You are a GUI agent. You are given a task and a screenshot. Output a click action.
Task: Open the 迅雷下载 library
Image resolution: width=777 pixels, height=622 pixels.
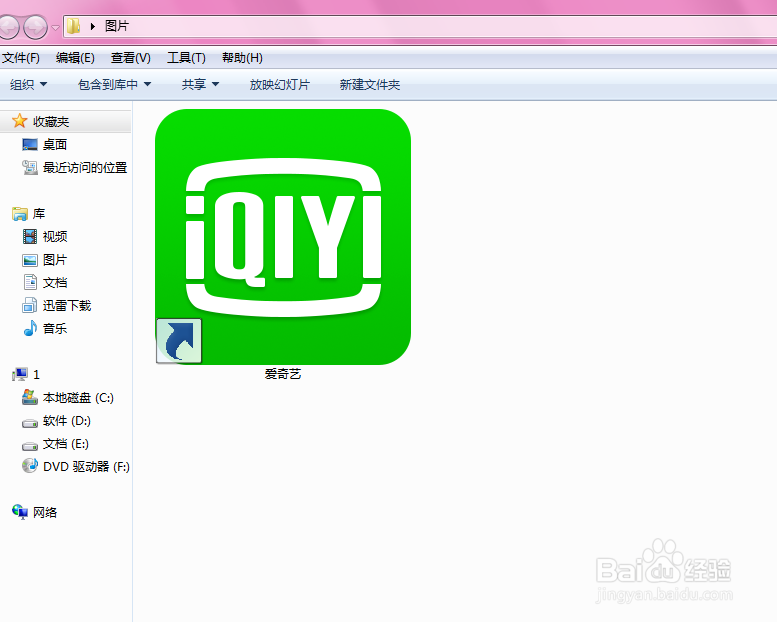(67, 305)
